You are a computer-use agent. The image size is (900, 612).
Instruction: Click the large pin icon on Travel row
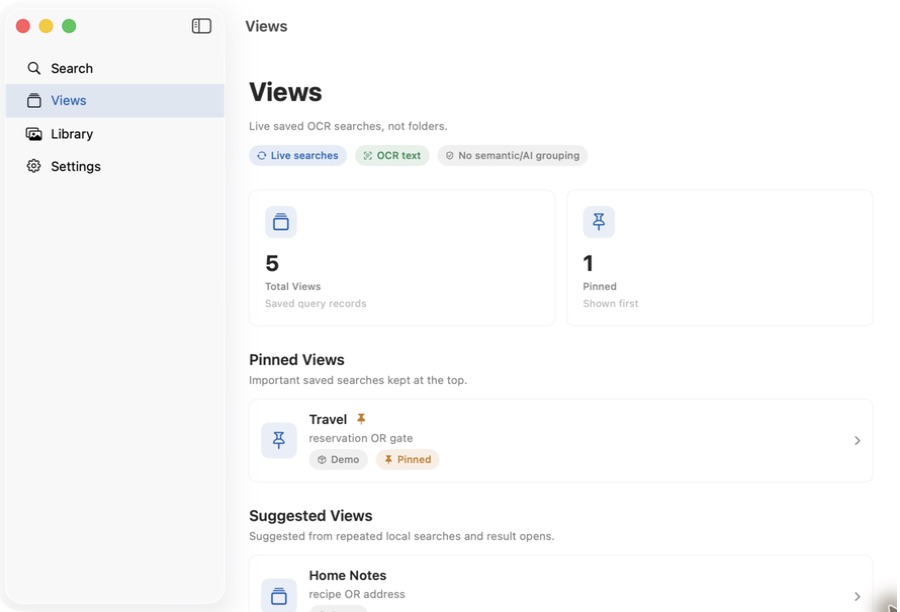click(279, 440)
